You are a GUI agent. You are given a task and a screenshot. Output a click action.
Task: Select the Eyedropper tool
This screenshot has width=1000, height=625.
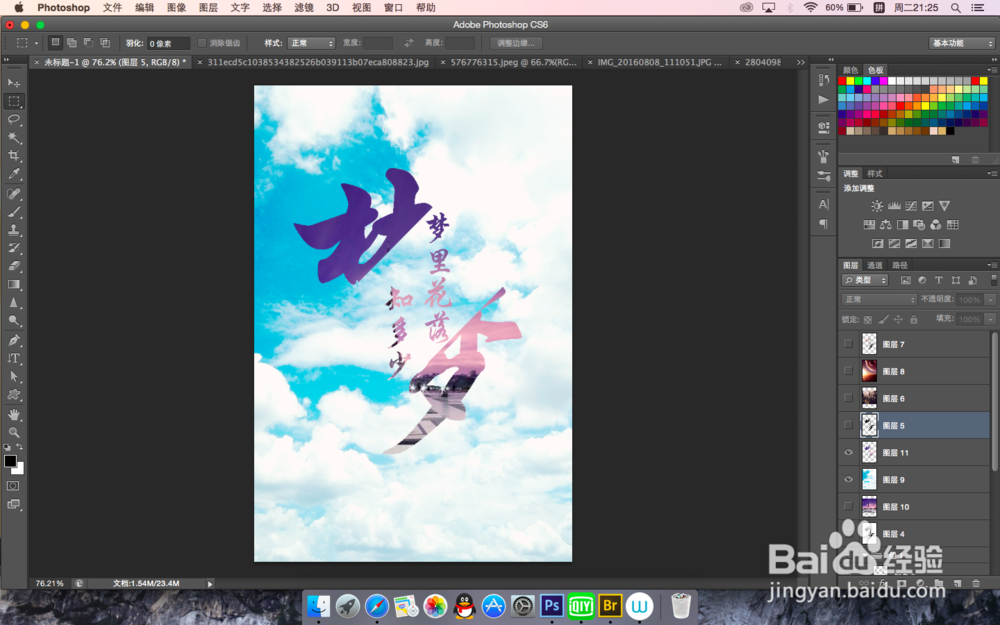tap(14, 173)
